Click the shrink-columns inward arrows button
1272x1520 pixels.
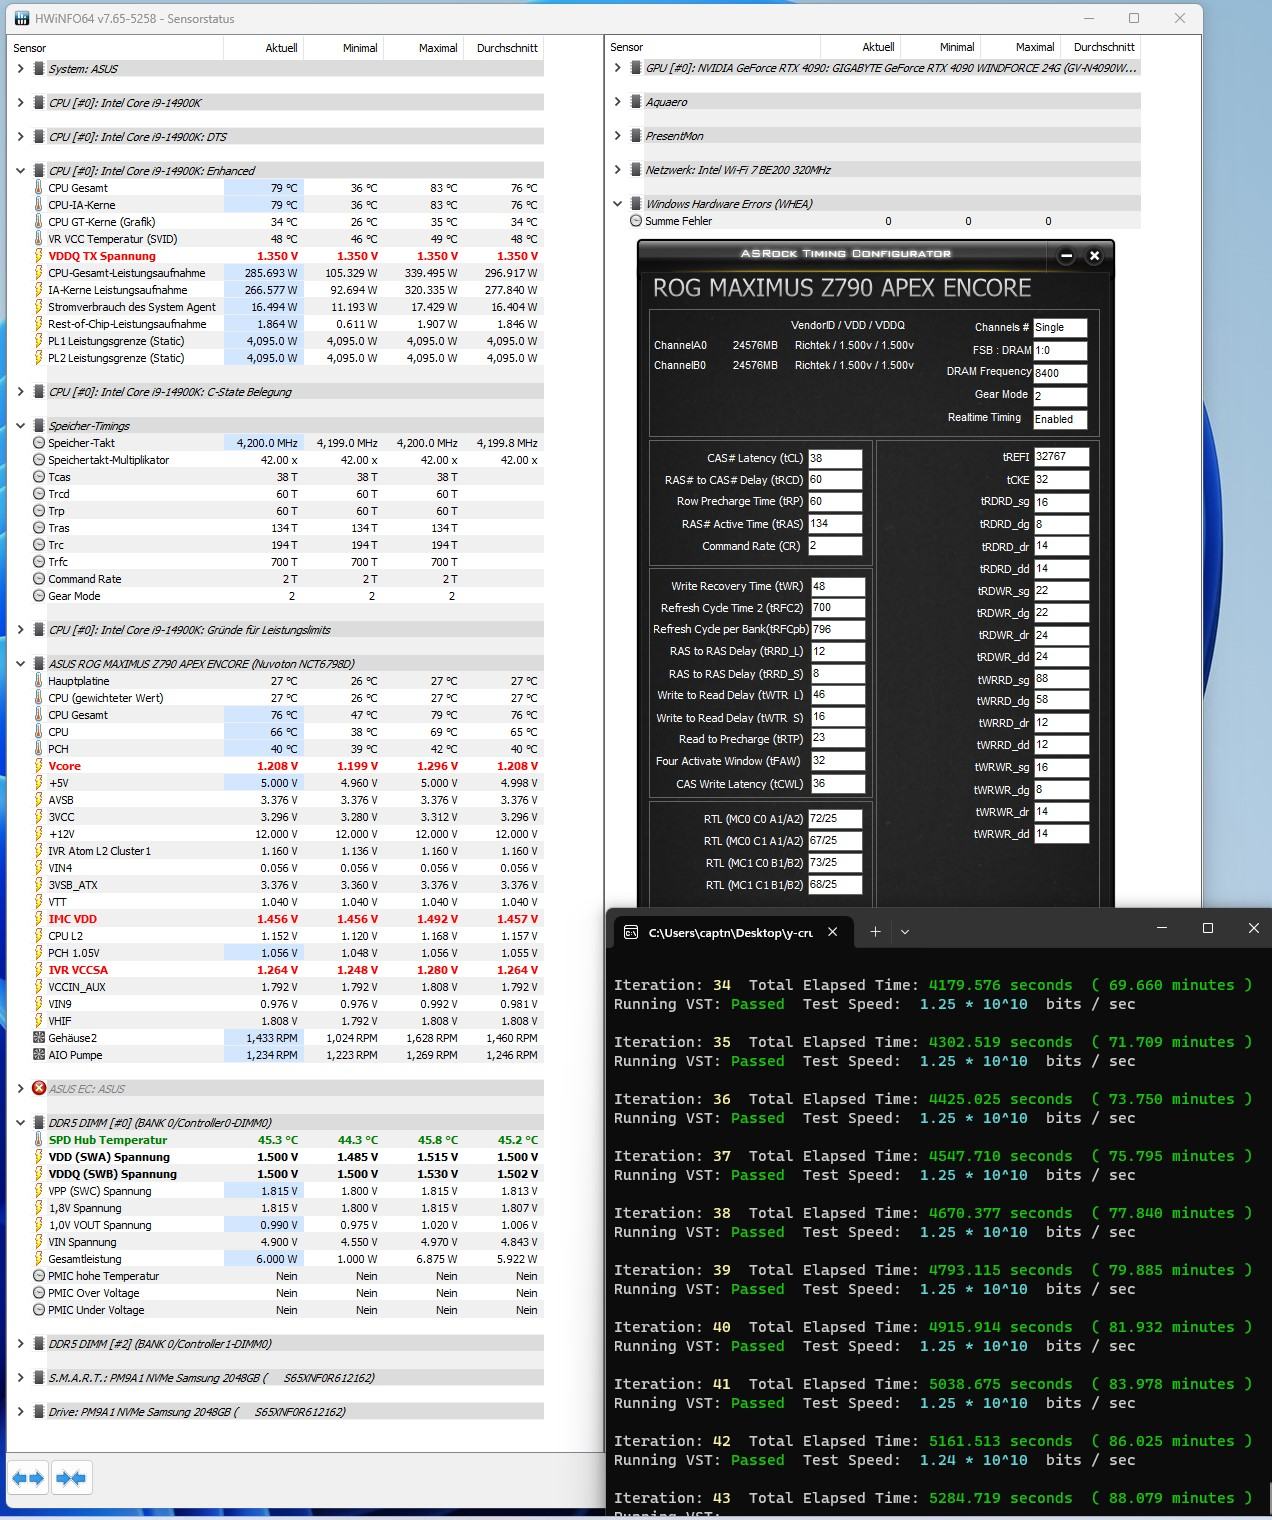[x=71, y=1478]
